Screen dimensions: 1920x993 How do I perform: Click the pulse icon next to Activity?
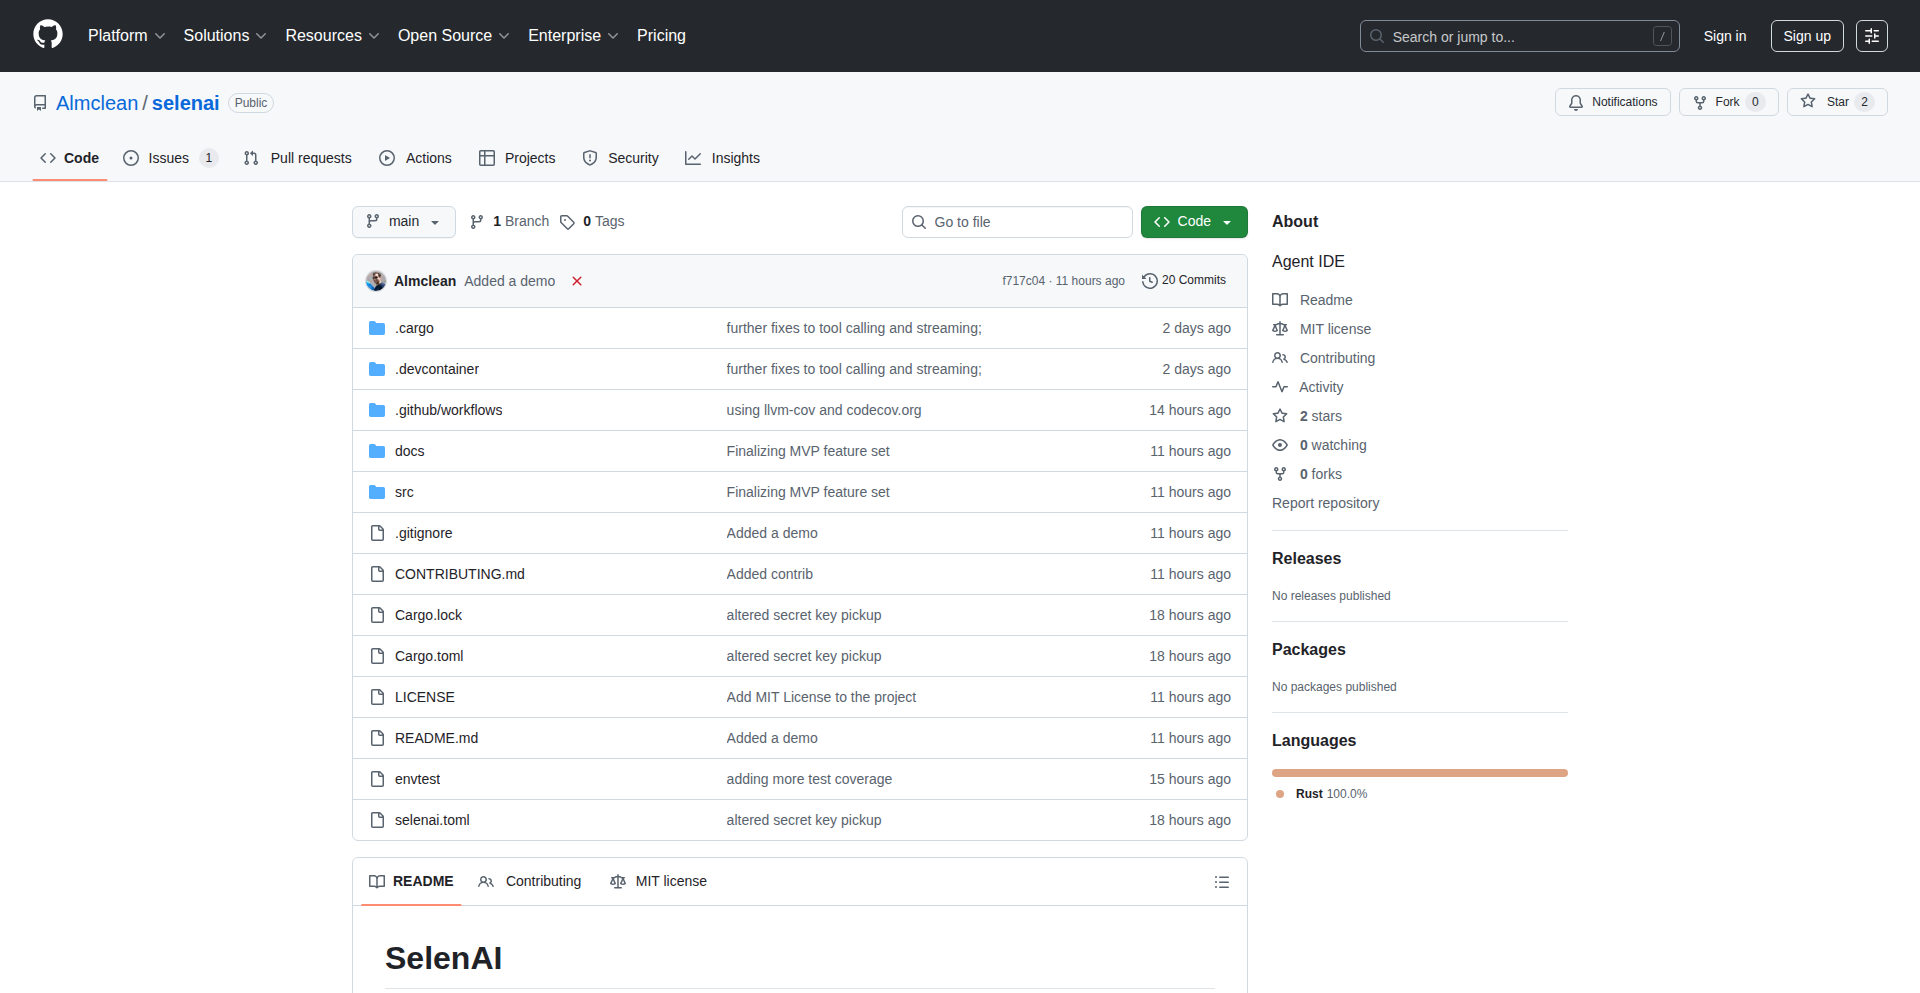[1280, 387]
